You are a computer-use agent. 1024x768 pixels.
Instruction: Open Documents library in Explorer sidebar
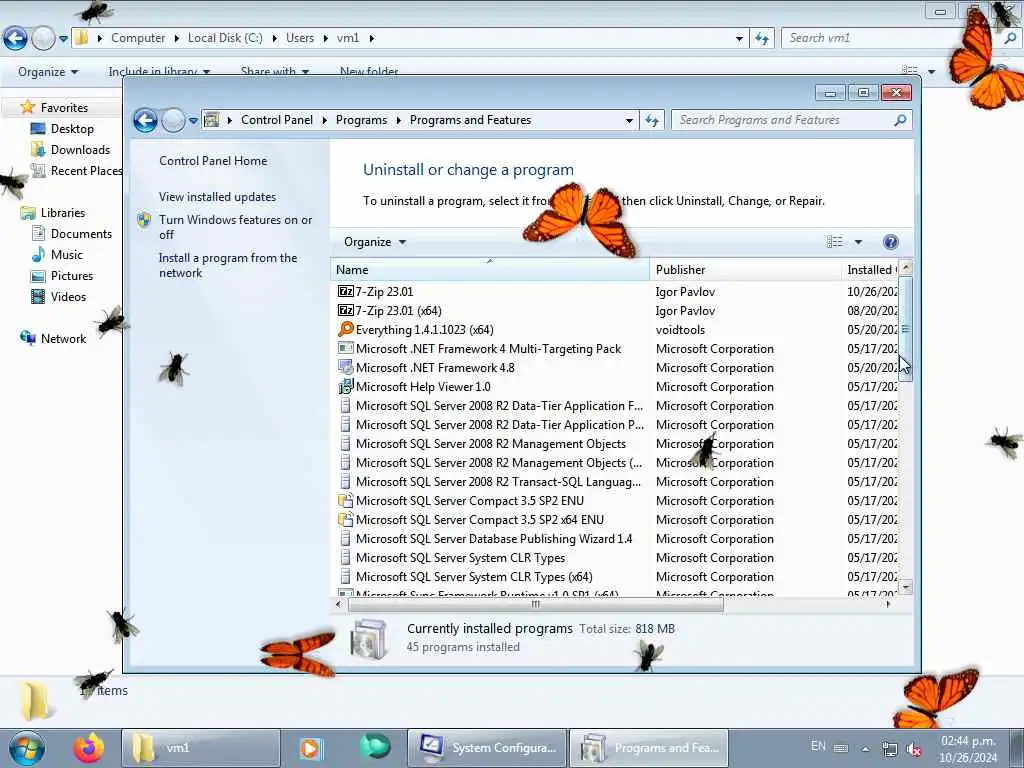click(x=81, y=234)
